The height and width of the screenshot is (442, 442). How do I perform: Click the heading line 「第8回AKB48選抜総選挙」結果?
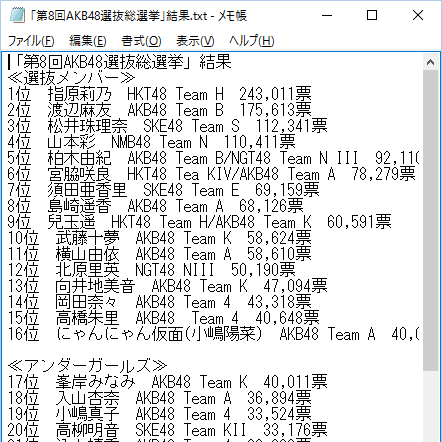pos(123,62)
